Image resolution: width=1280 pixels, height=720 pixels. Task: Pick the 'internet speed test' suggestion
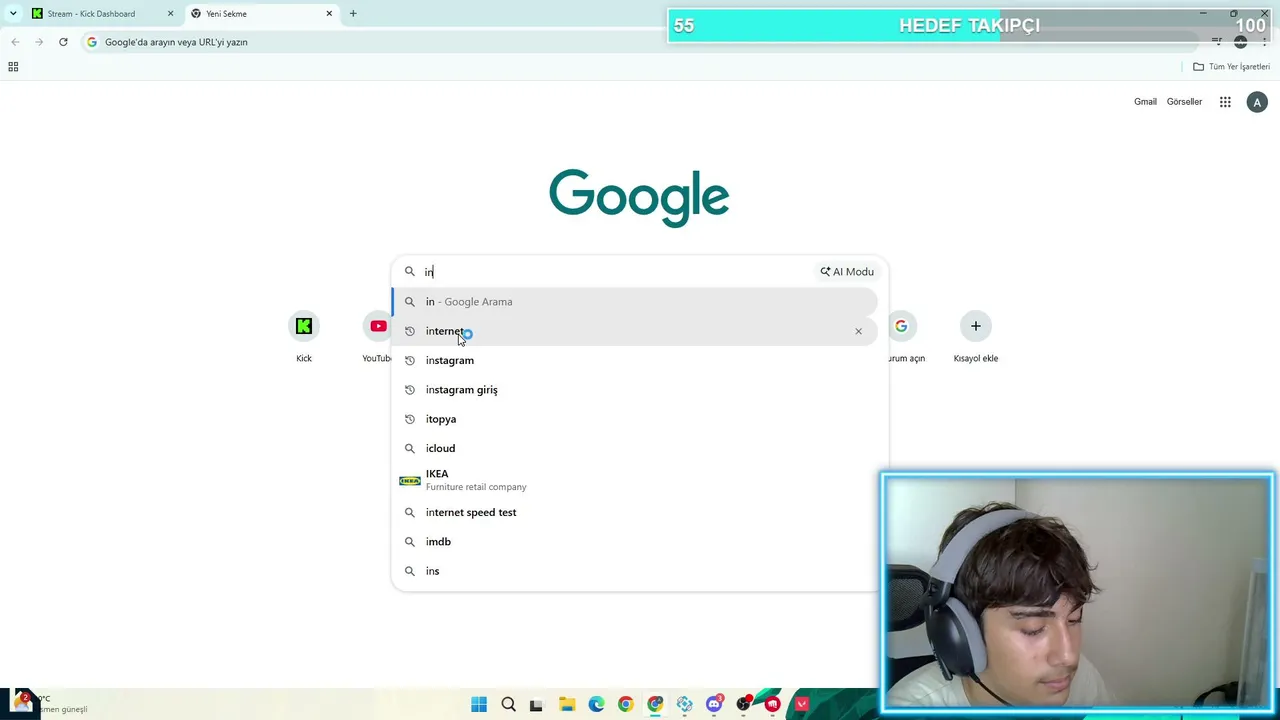coord(635,513)
